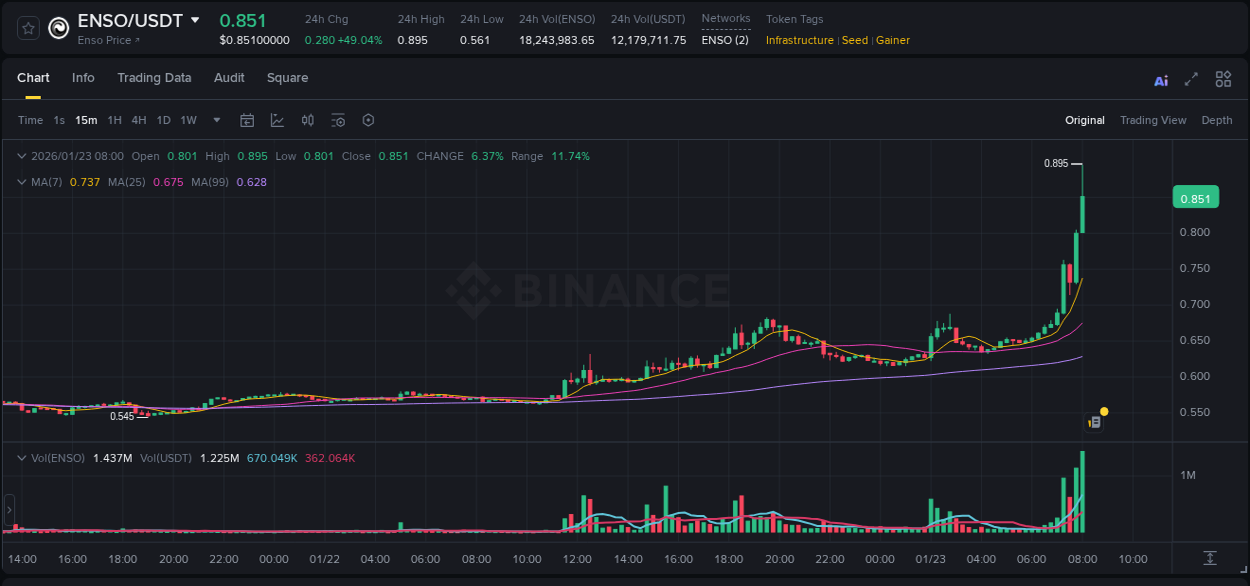Select the 1H interval
Viewport: 1250px width, 586px height.
(113, 120)
